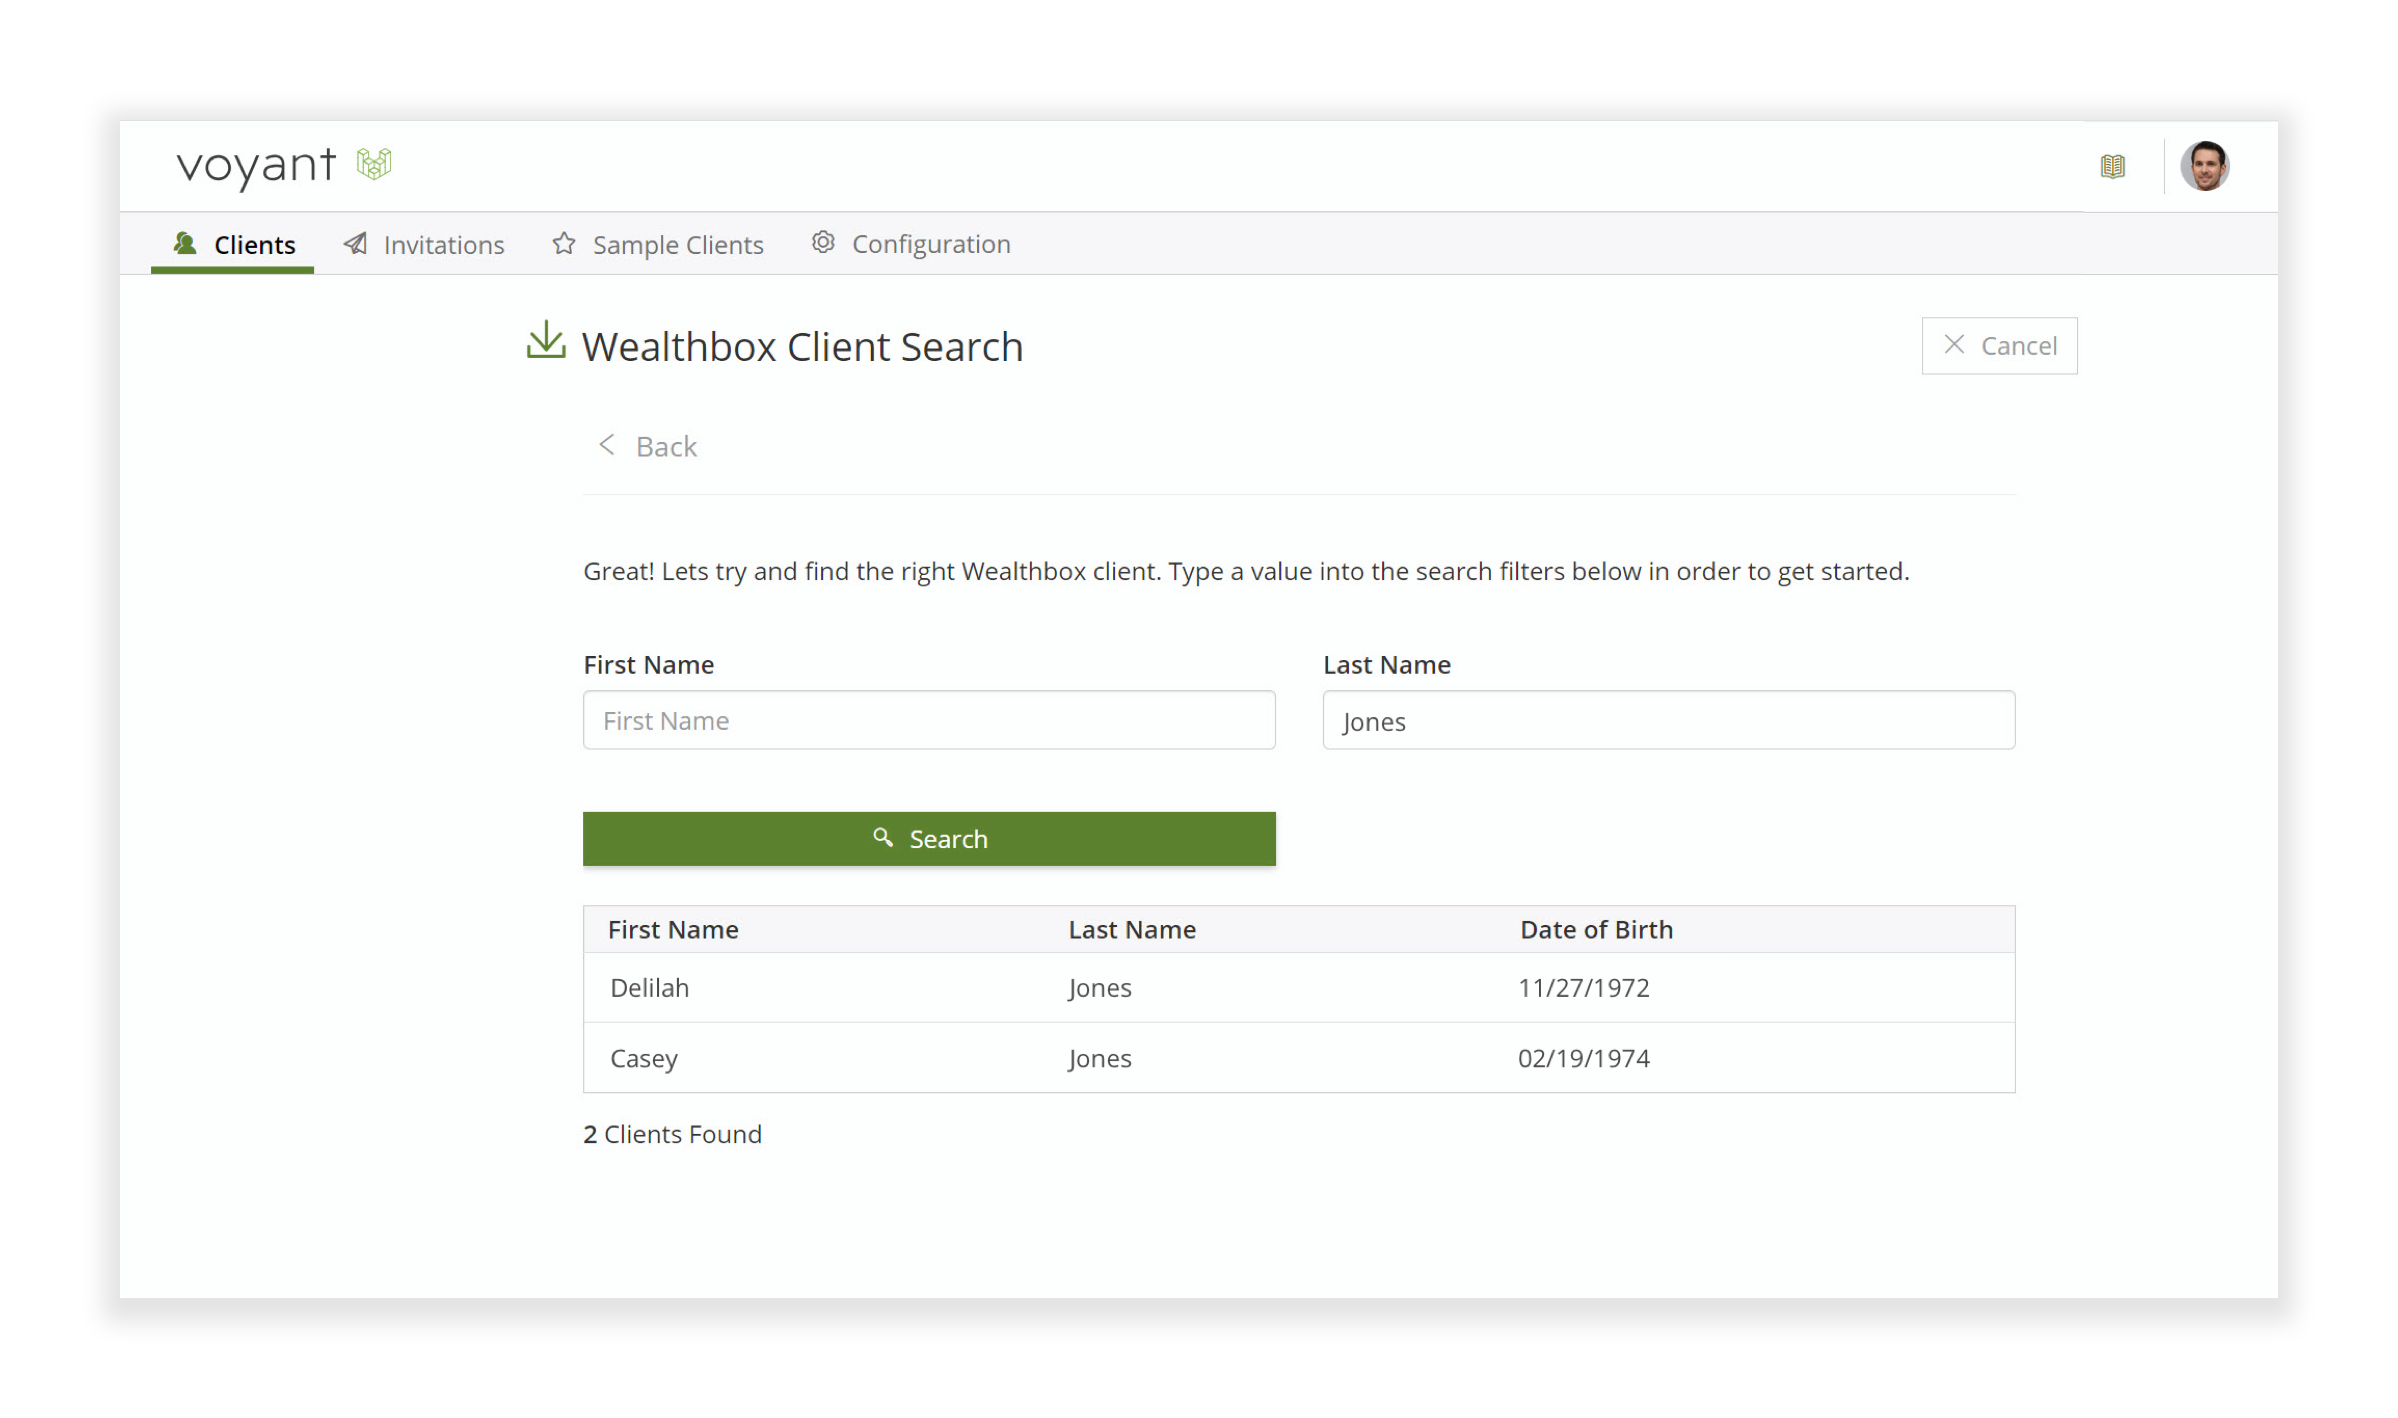Go Back to the previous step
The image size is (2398, 1418).
click(647, 446)
